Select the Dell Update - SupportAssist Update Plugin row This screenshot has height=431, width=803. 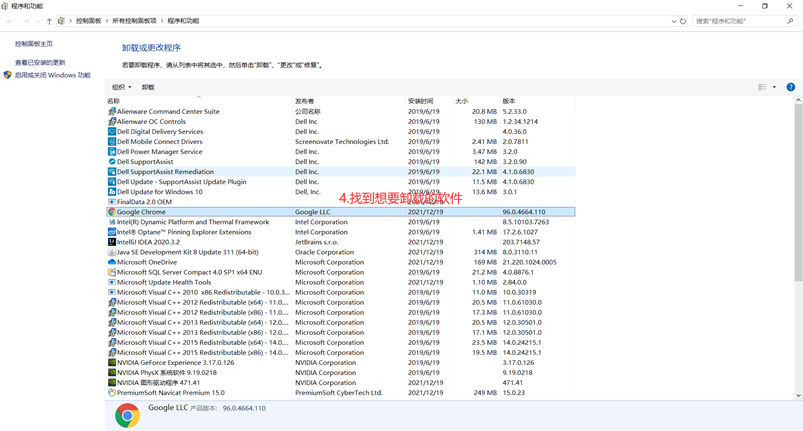click(341, 182)
